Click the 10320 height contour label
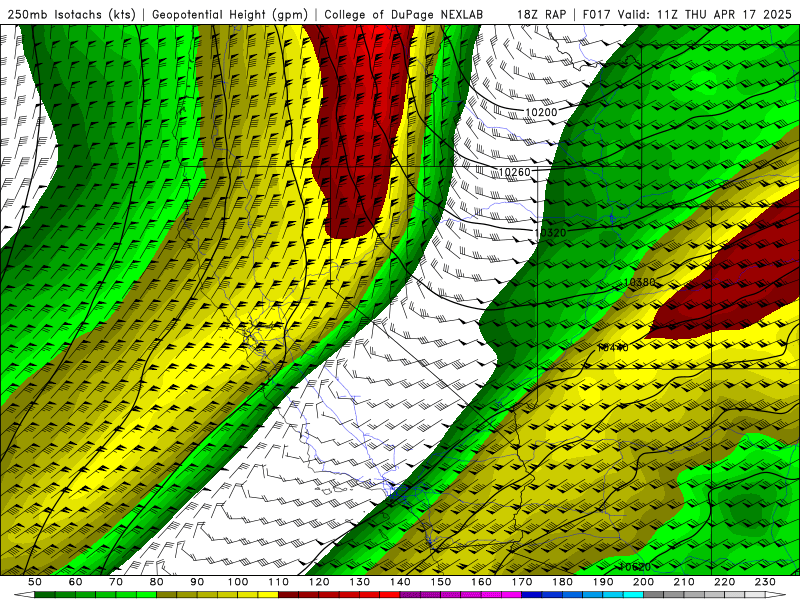This screenshot has height=600, width=800. (x=550, y=233)
